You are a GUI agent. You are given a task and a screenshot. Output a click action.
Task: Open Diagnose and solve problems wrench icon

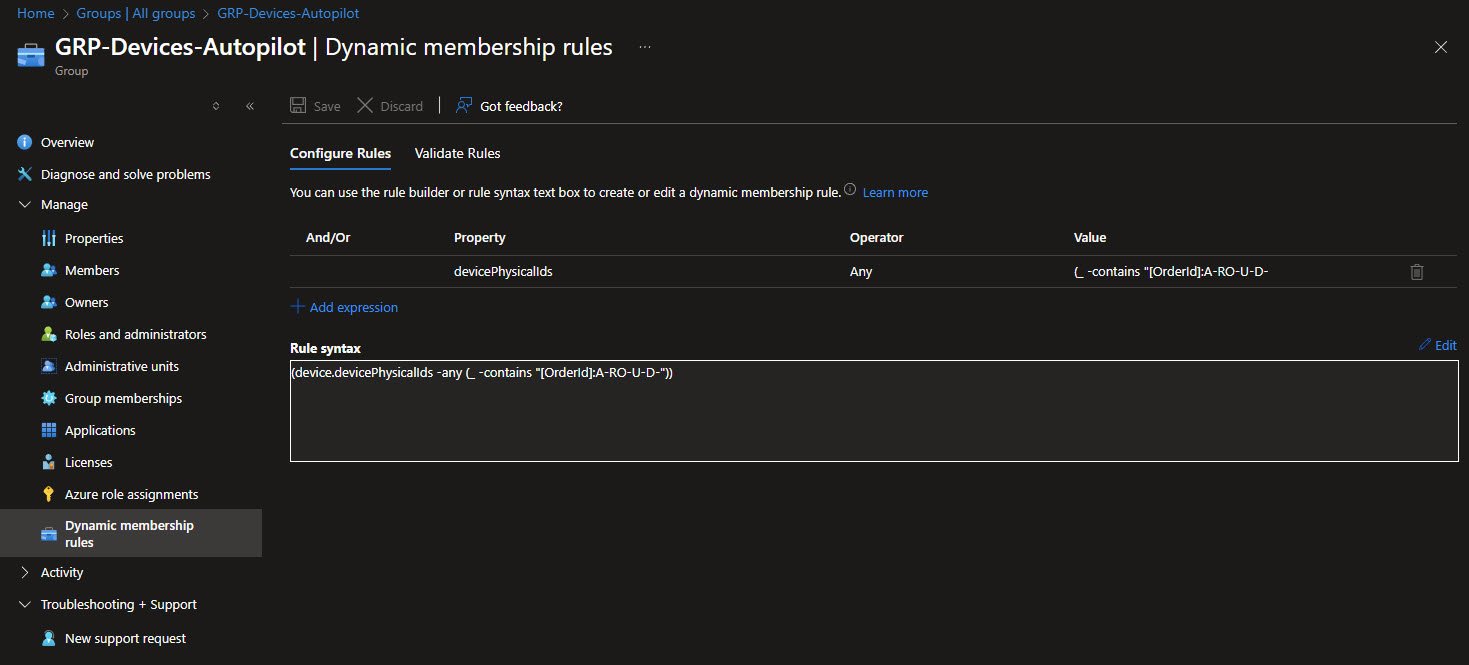[25, 175]
